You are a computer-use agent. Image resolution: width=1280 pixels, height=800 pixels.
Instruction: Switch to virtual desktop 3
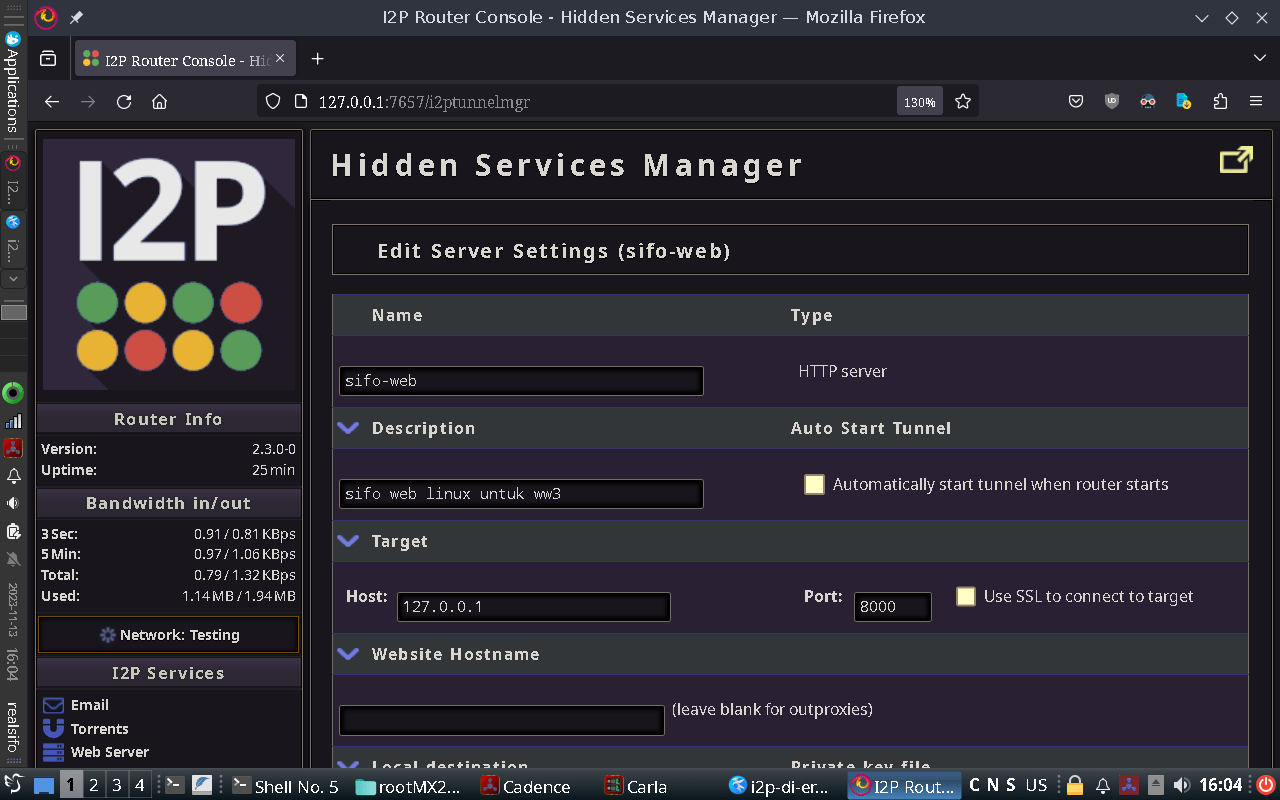(117, 785)
